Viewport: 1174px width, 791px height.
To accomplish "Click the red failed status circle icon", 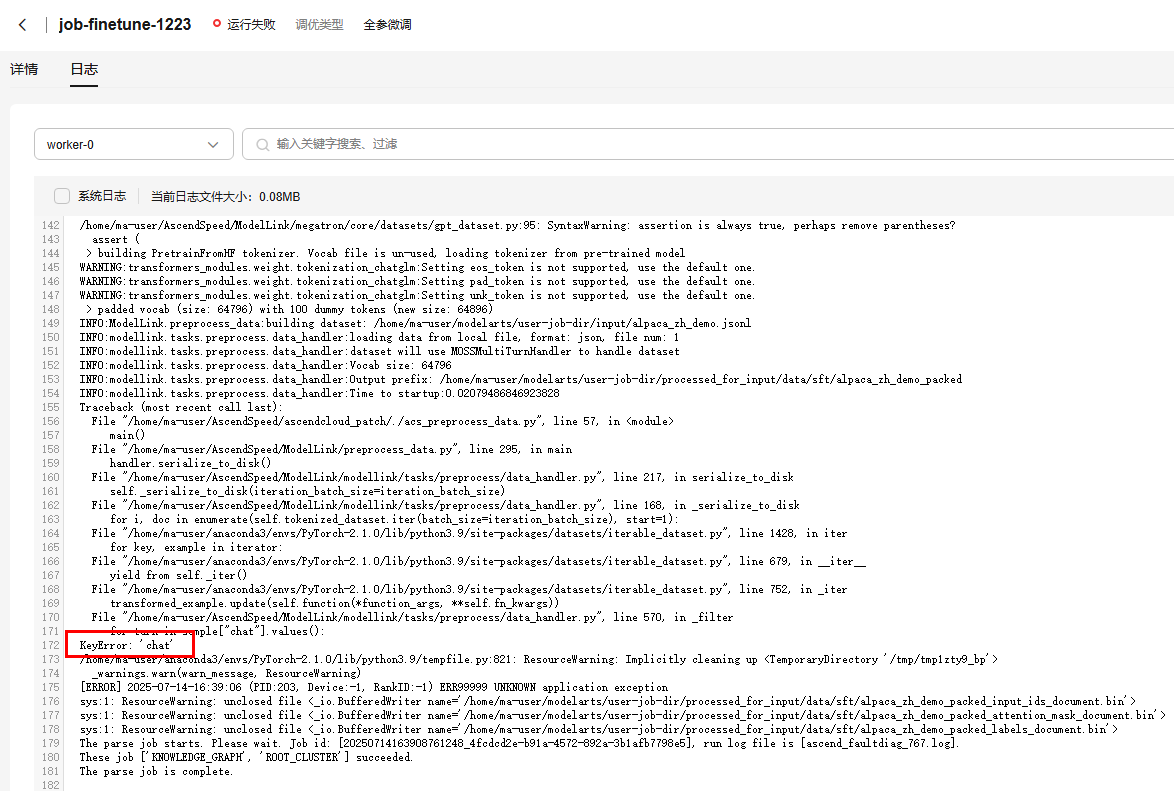I will [x=217, y=24].
